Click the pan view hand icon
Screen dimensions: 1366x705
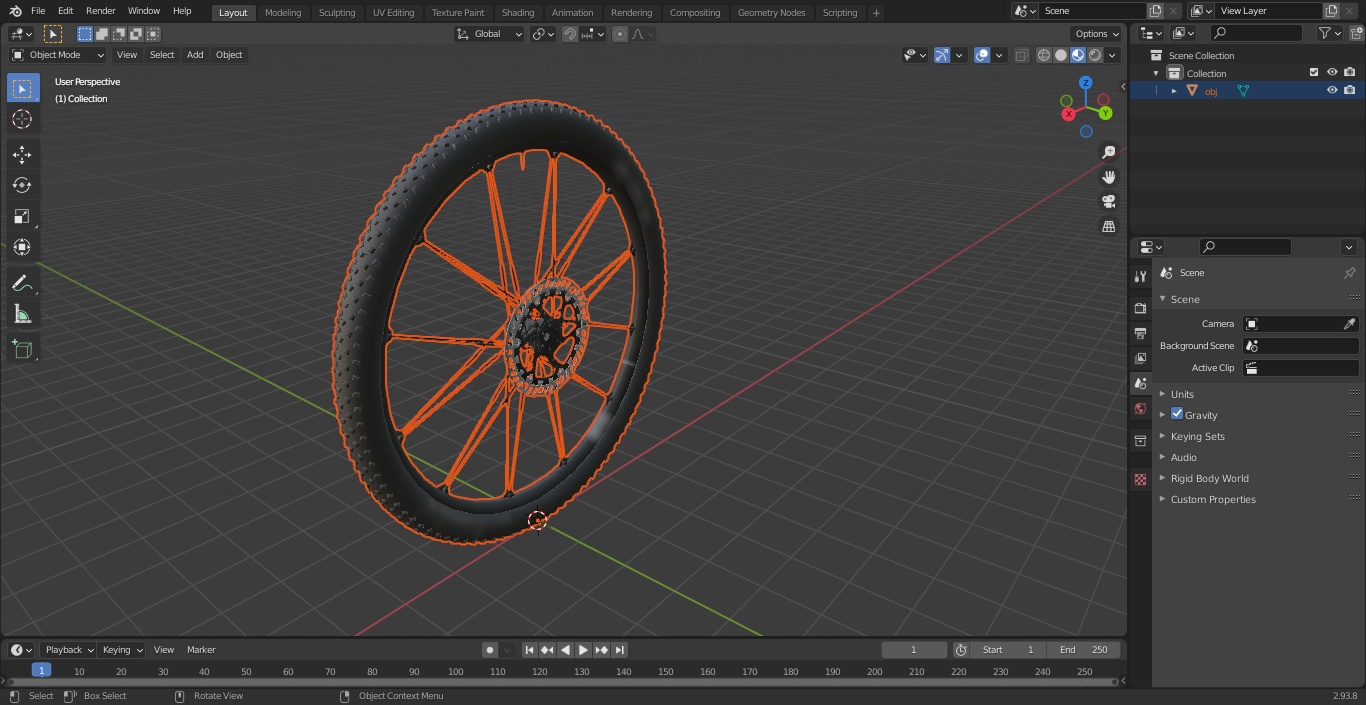[1108, 177]
